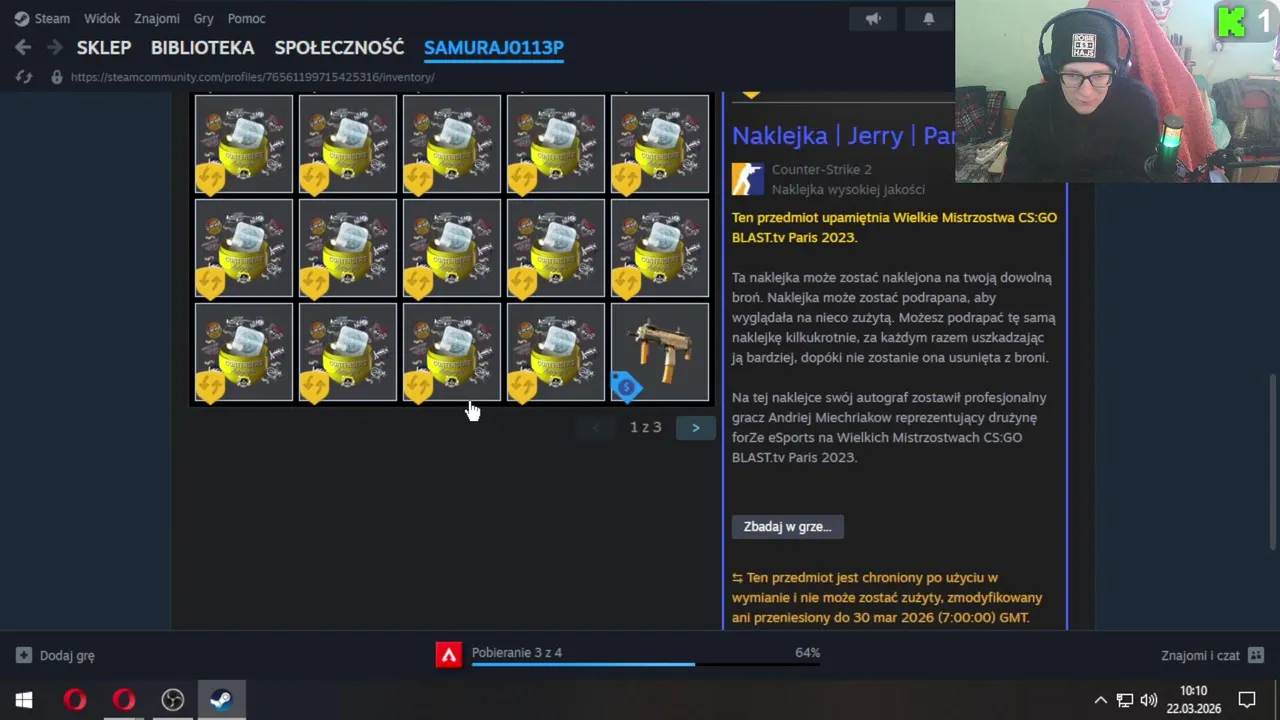The image size is (1280, 720).
Task: Click the Apex download icon in bottom bar
Action: point(449,655)
